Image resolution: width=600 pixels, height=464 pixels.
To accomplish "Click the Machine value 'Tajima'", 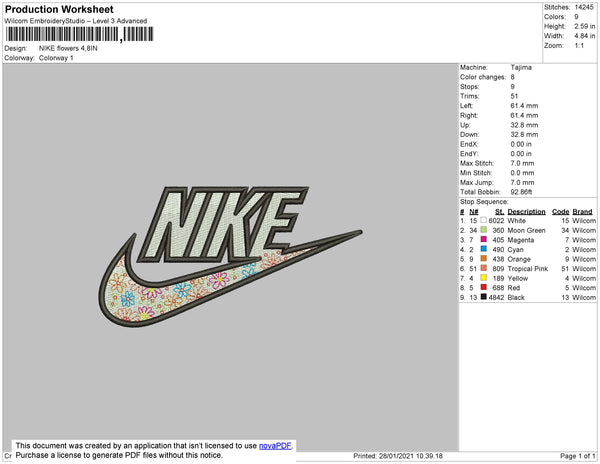I will click(x=521, y=67).
